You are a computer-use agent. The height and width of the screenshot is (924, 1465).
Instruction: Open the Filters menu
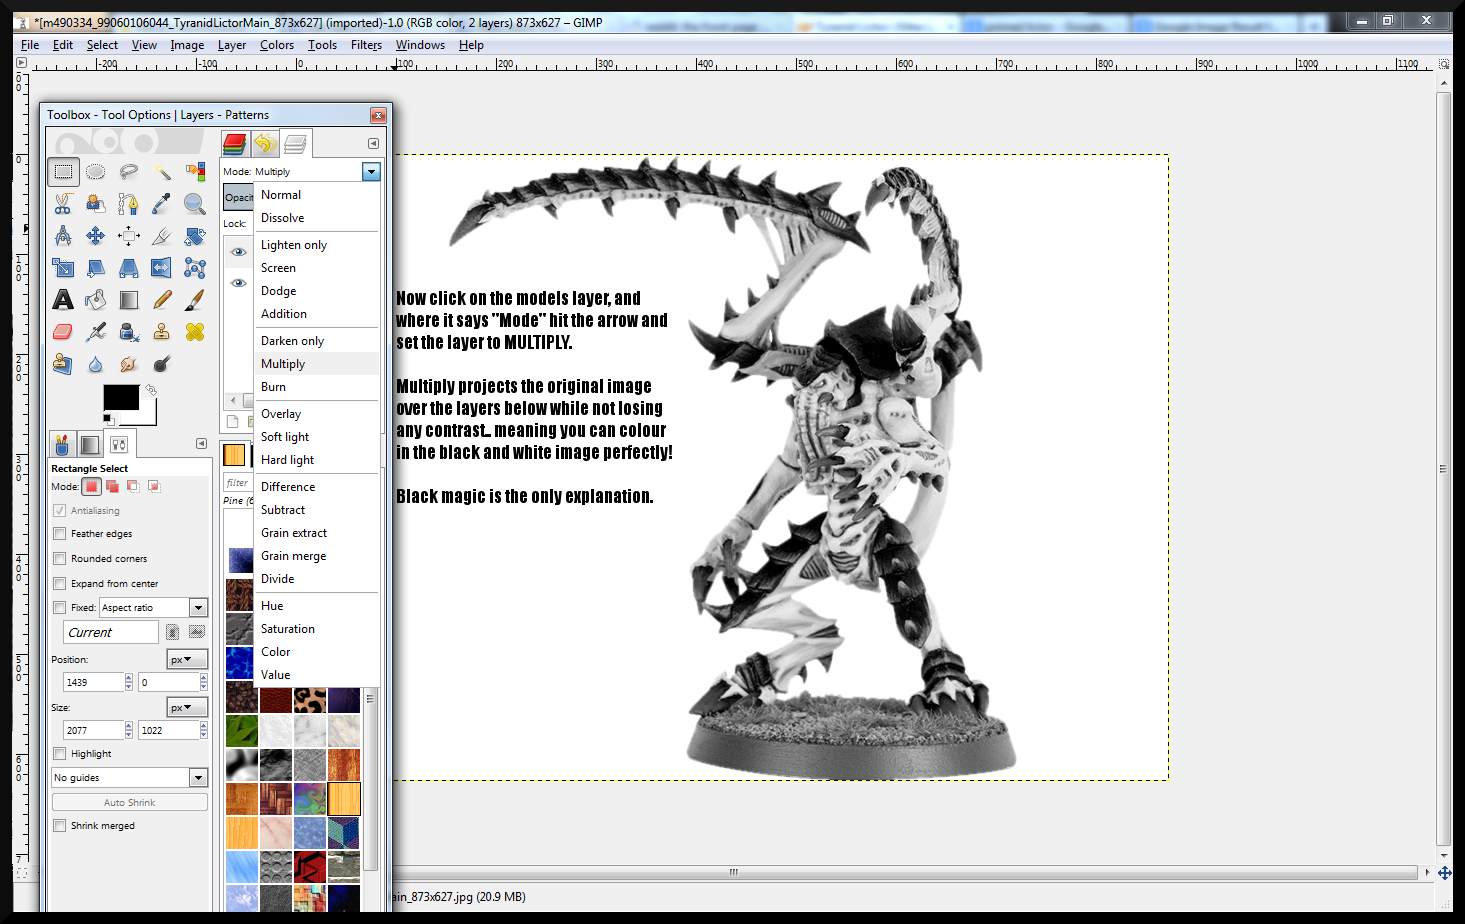[x=366, y=45]
